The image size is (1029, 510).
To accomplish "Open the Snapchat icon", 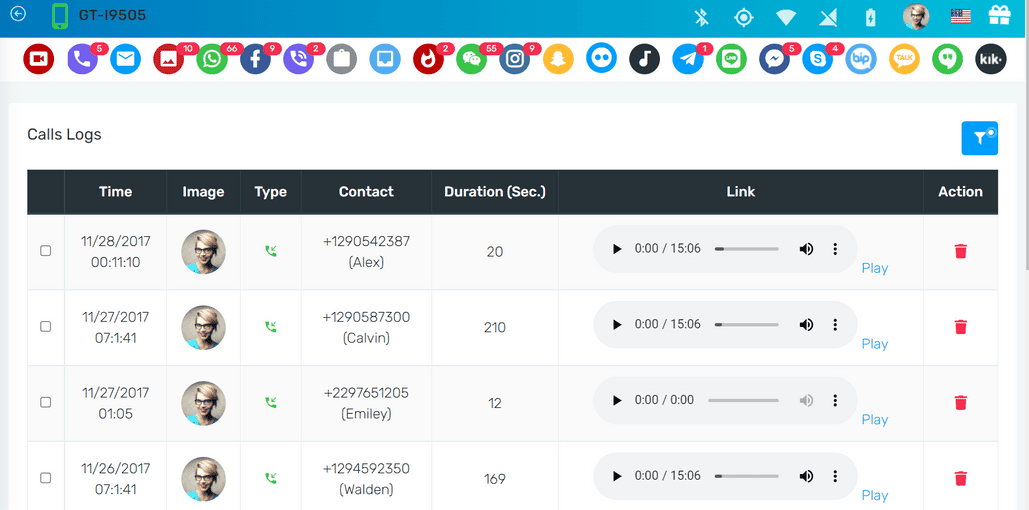I will point(558,59).
